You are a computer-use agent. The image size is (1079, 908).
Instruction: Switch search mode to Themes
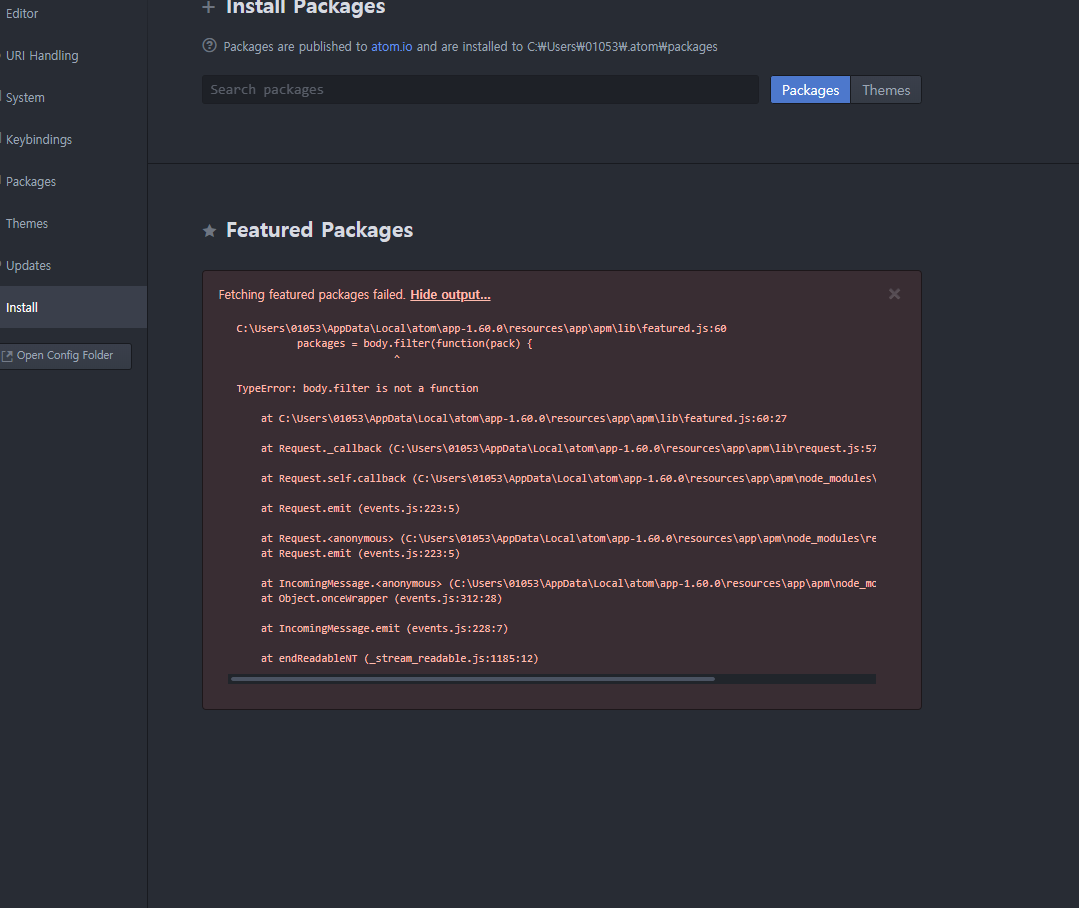click(x=886, y=90)
